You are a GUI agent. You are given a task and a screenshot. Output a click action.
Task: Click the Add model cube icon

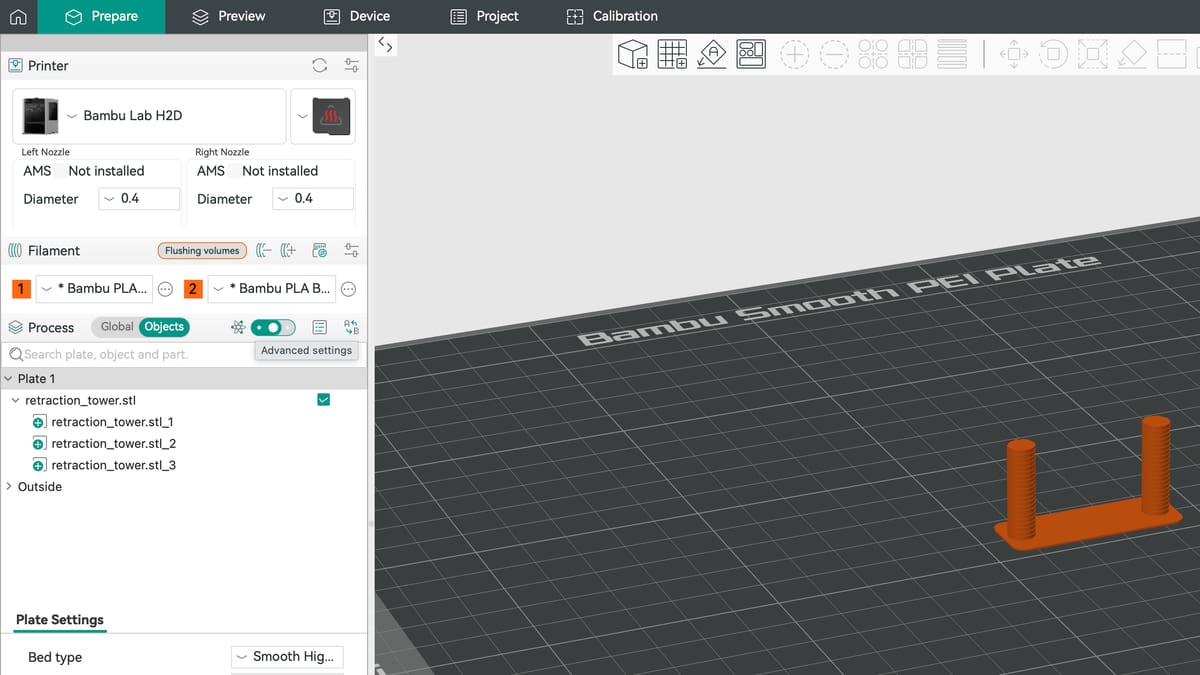click(x=632, y=54)
